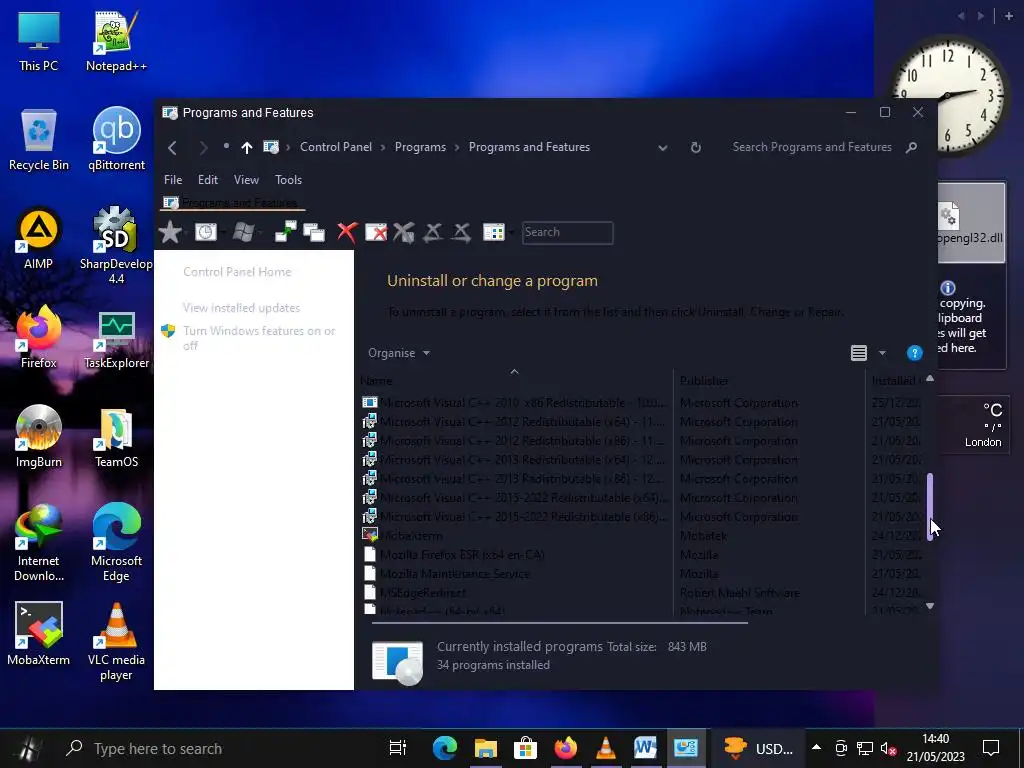
Task: Click the cascading windows toolbar icon
Action: coord(314,232)
